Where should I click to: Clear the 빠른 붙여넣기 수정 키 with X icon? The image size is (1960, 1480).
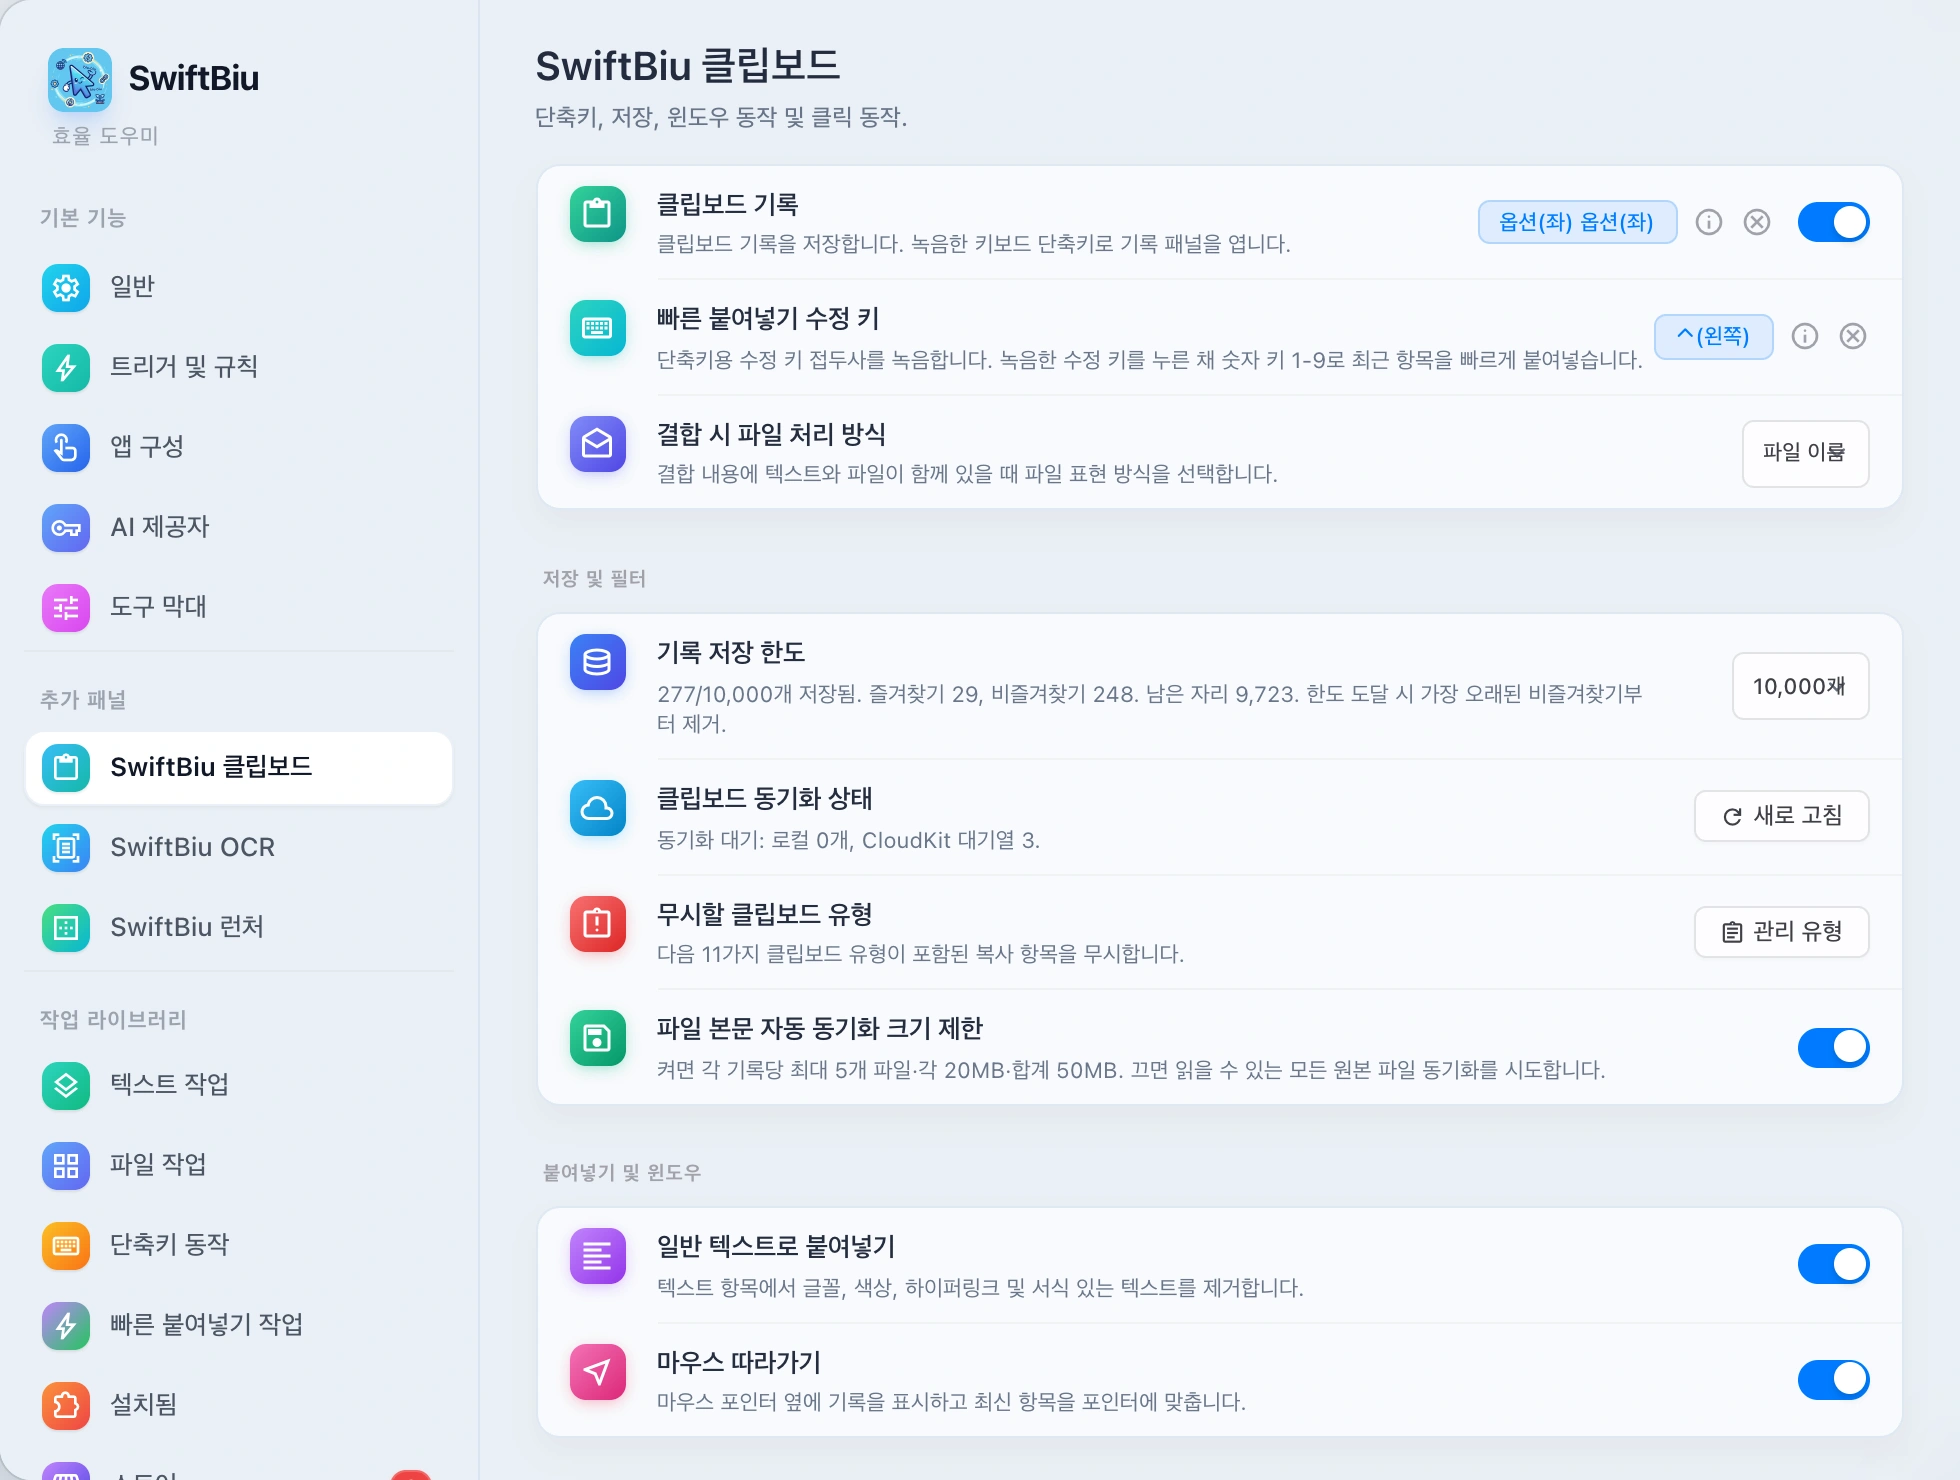click(x=1853, y=336)
